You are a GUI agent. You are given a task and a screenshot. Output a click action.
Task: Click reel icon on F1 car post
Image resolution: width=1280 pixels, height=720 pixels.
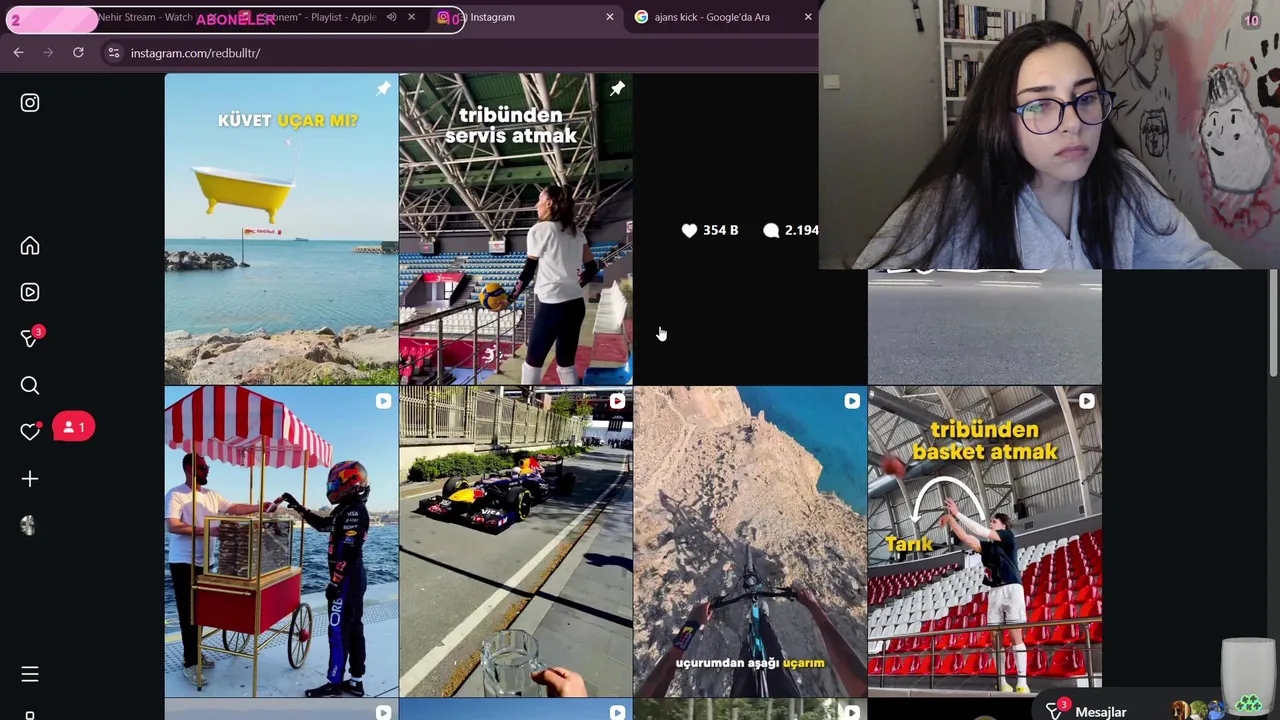pos(617,402)
